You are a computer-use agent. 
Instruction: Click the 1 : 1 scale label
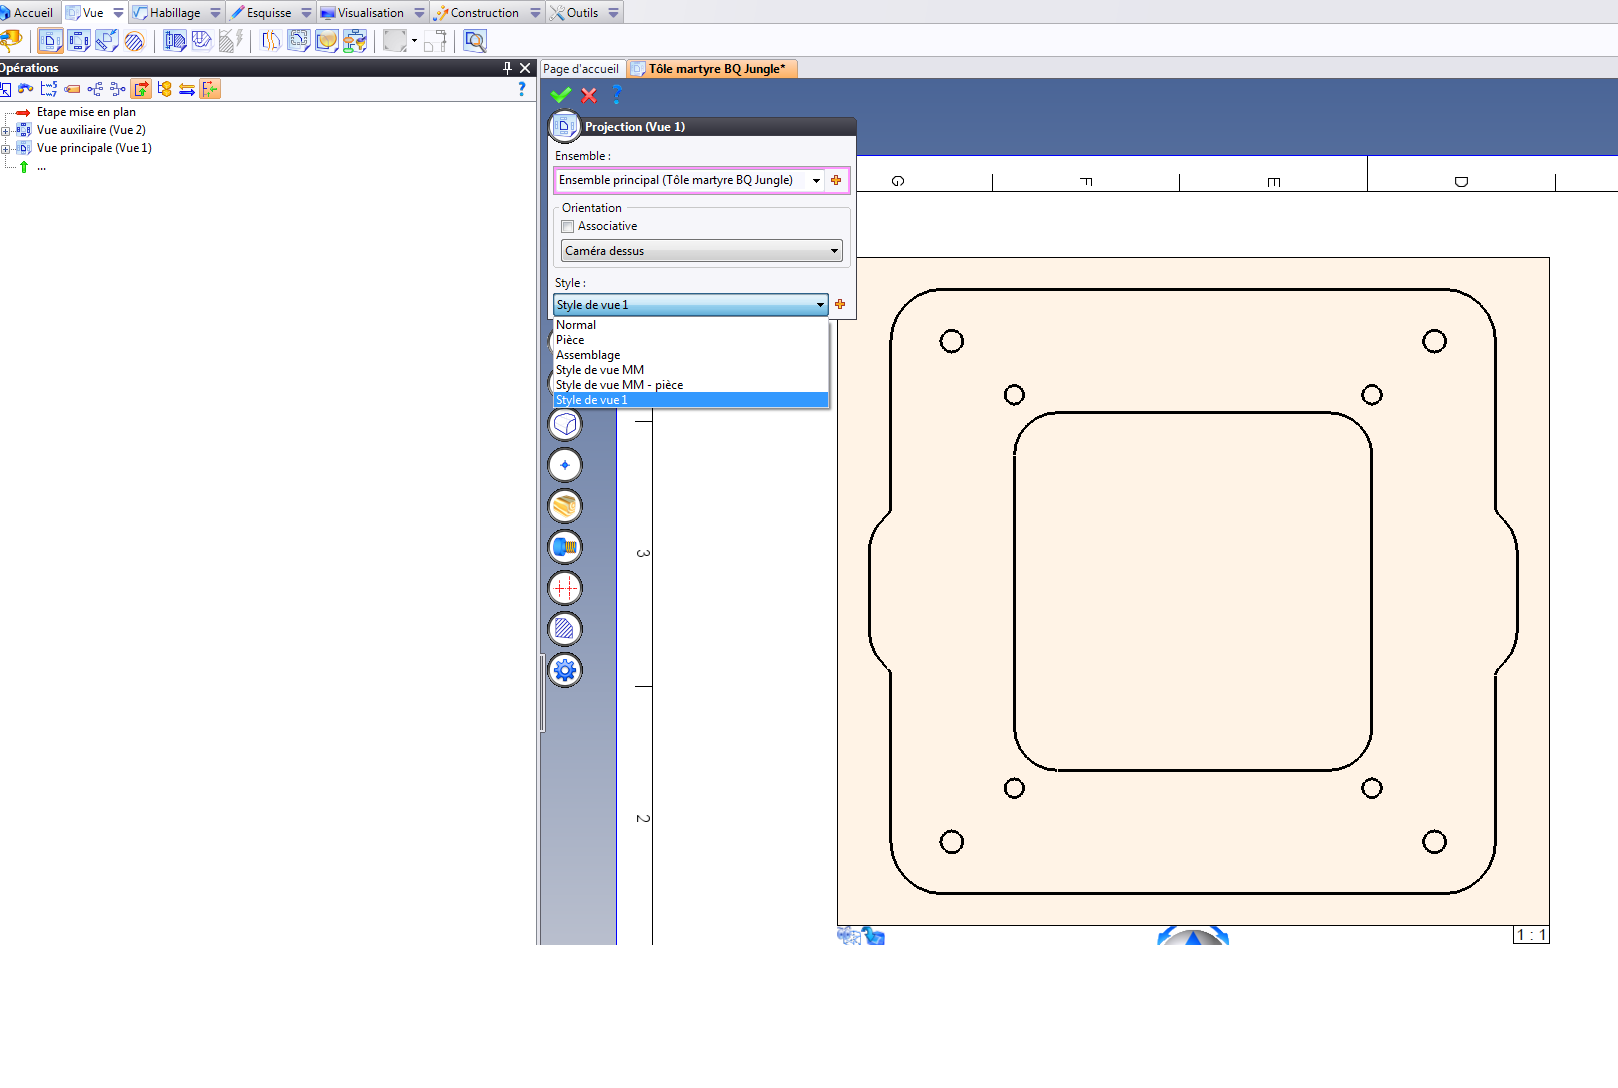pos(1531,935)
